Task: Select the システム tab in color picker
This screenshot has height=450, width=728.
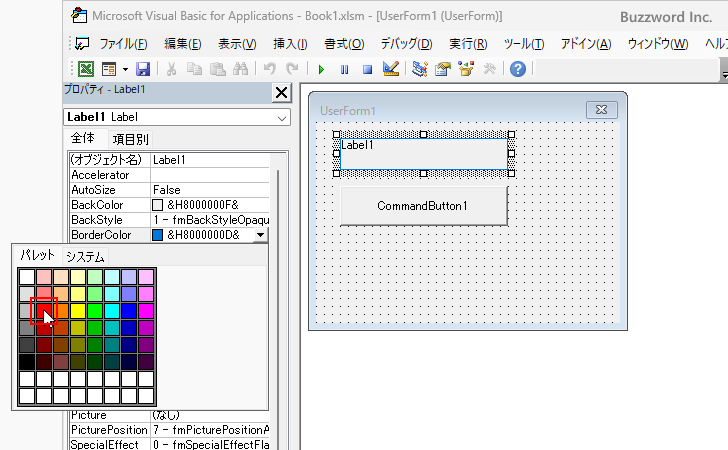Action: [x=85, y=257]
